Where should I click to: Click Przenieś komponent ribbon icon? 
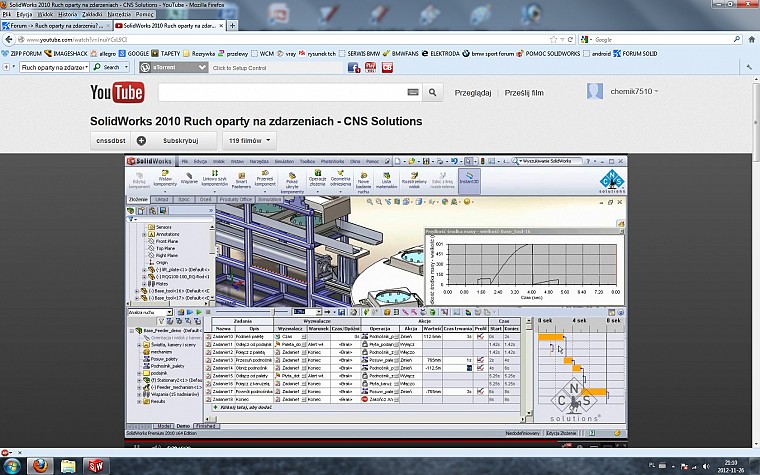(265, 180)
